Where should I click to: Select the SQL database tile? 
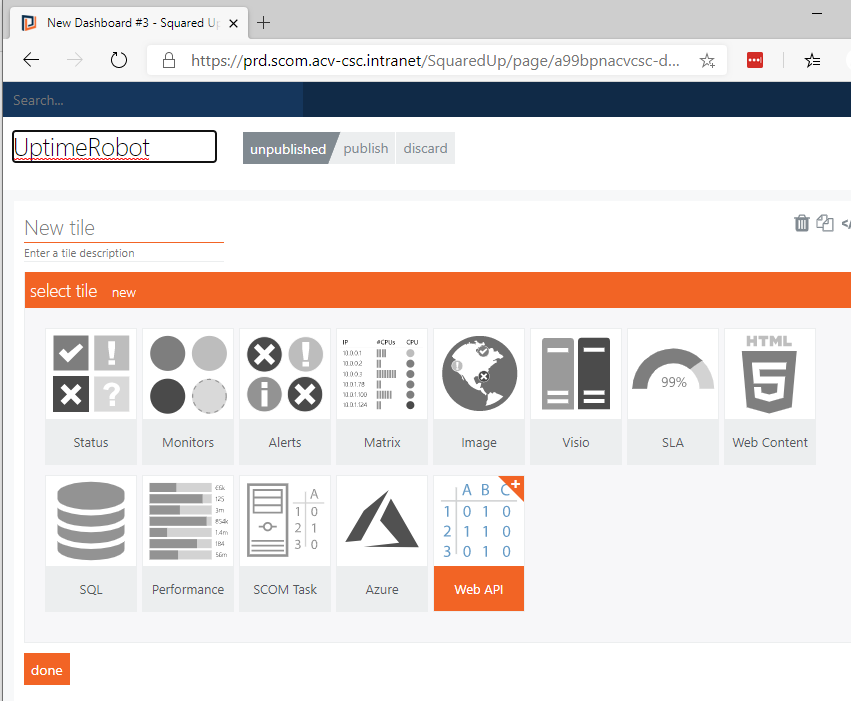click(91, 544)
